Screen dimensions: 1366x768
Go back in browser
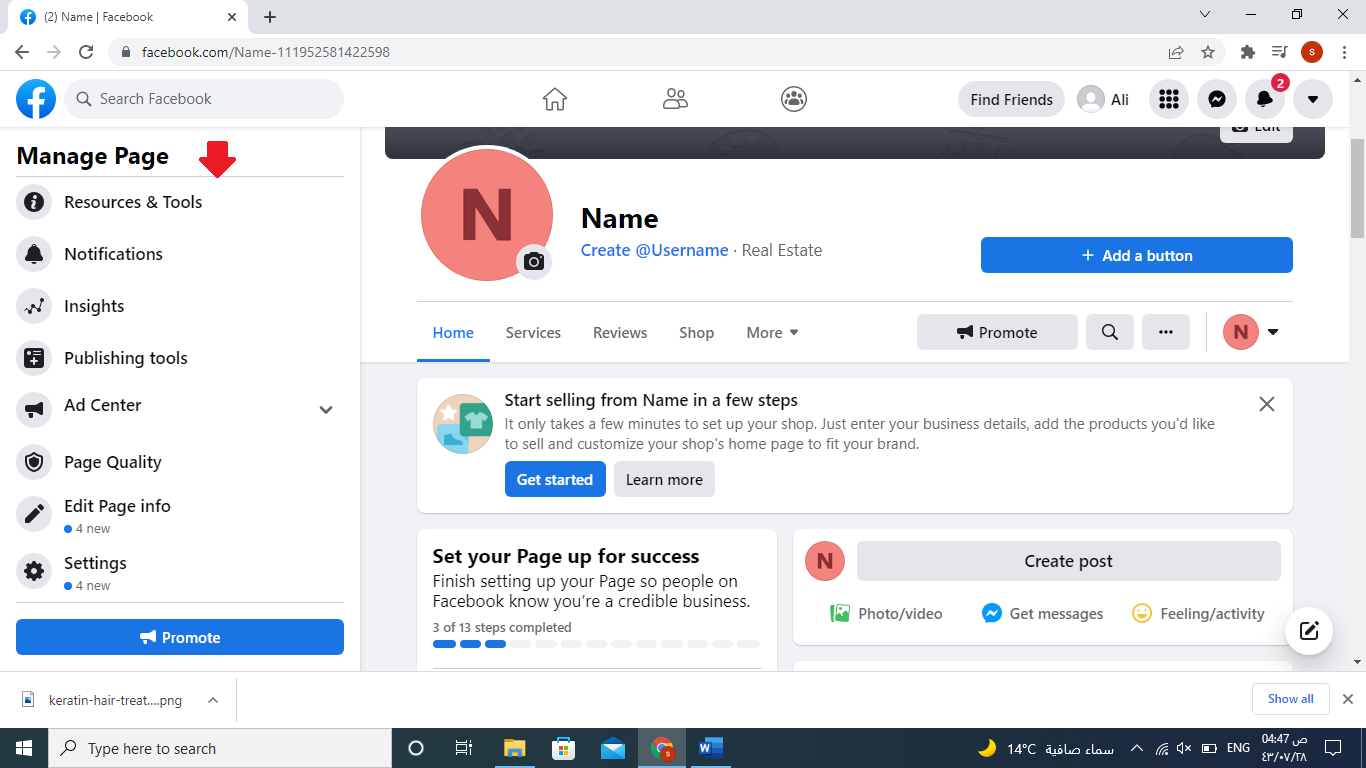tap(22, 52)
